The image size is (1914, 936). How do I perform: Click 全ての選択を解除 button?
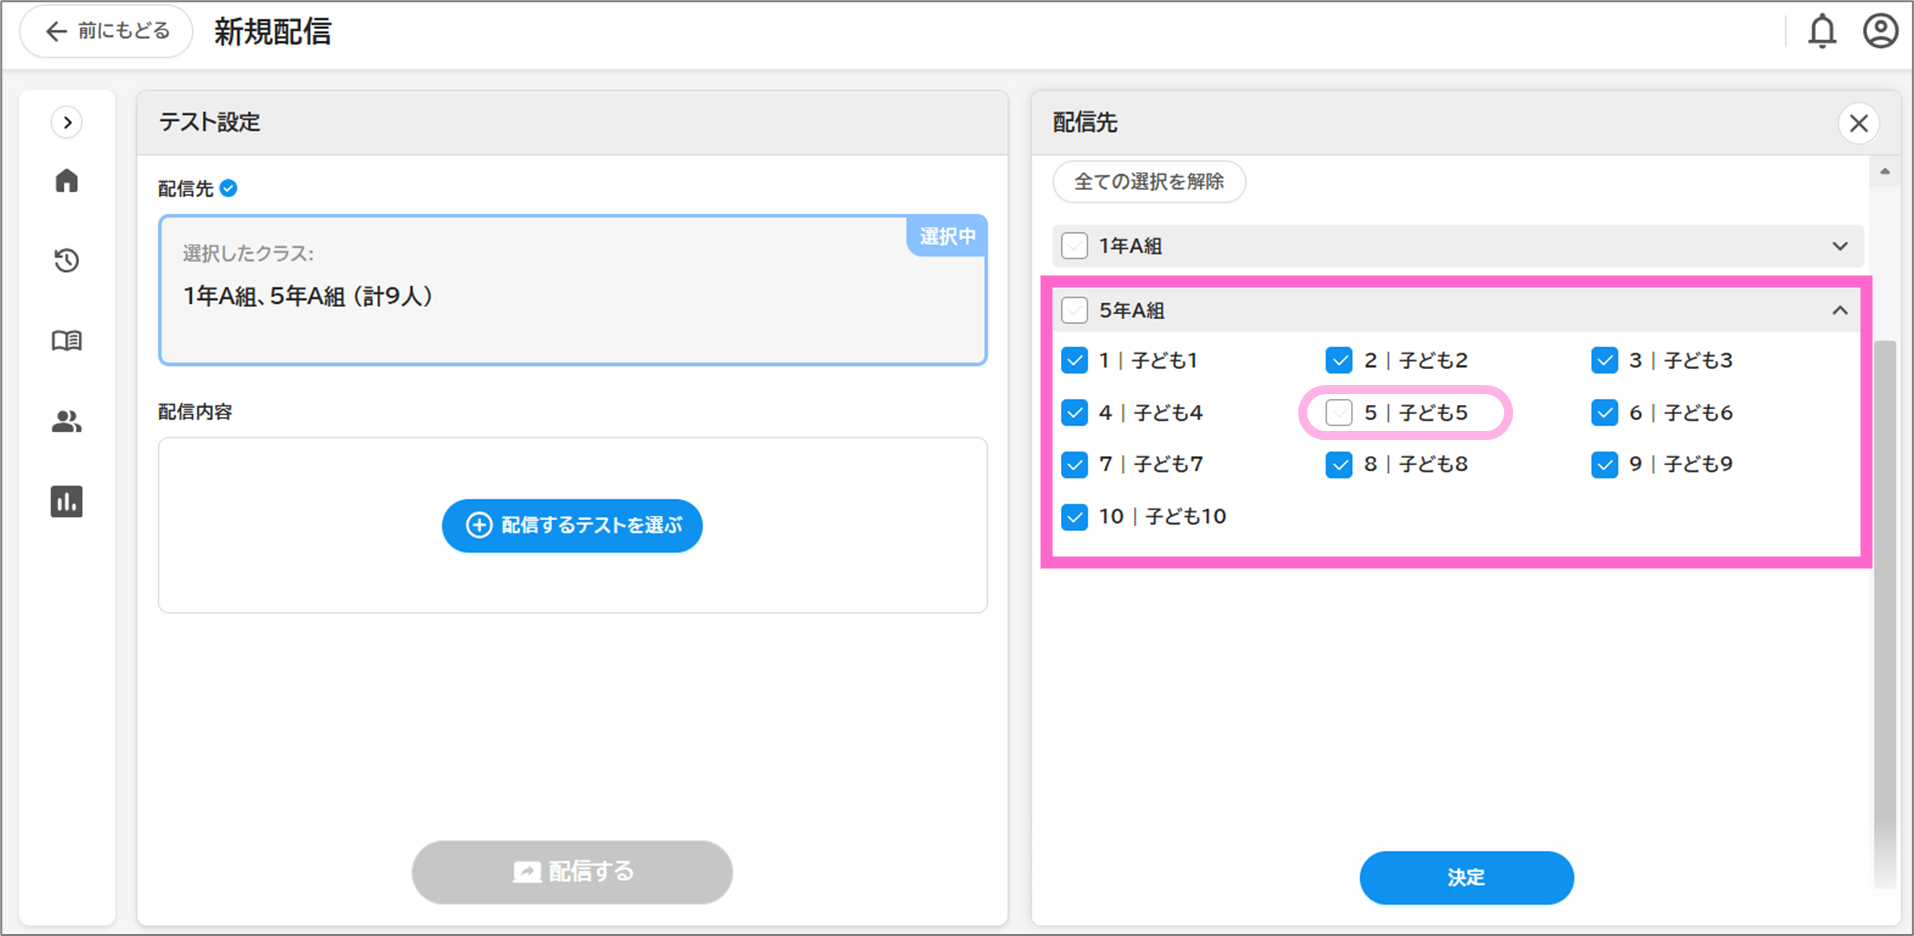click(x=1148, y=182)
